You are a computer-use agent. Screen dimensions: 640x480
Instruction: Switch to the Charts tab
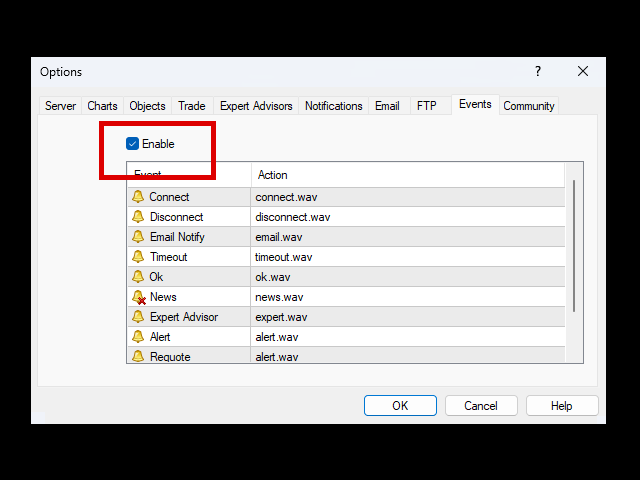102,106
